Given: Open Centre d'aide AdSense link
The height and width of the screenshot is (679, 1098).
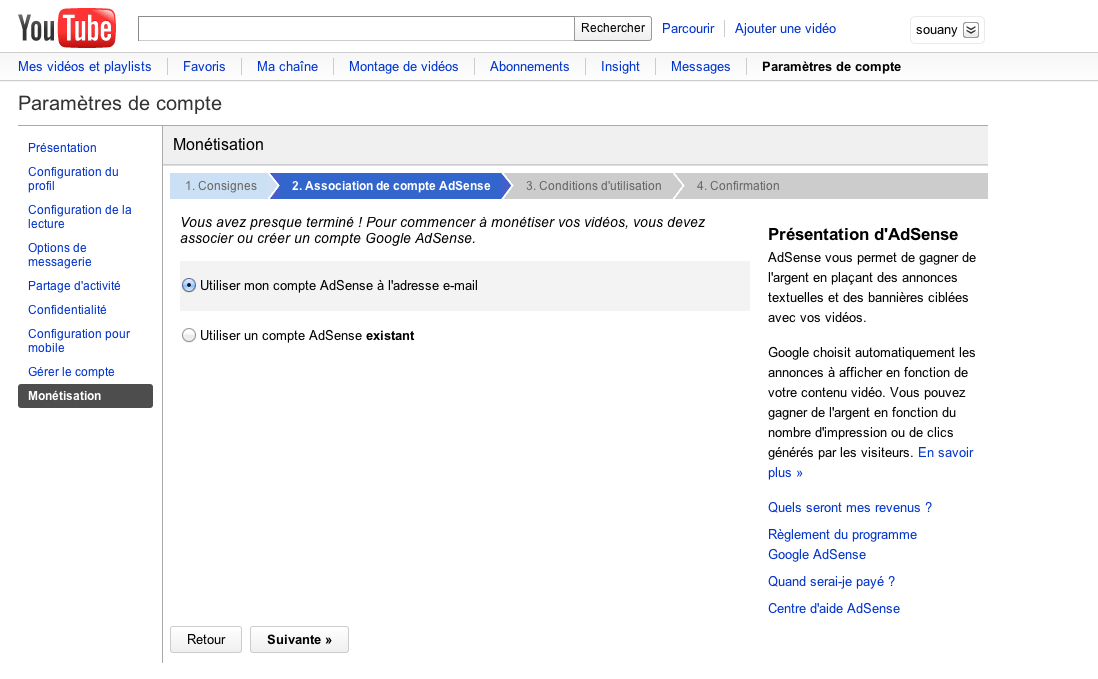Looking at the screenshot, I should coord(833,608).
